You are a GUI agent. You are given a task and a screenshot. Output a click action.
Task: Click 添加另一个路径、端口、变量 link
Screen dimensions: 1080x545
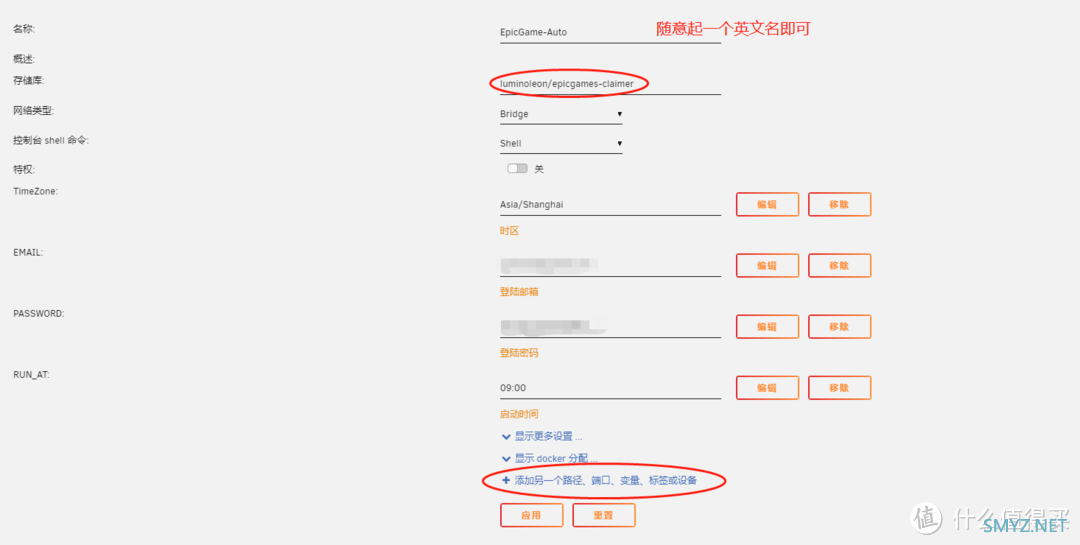pos(599,480)
